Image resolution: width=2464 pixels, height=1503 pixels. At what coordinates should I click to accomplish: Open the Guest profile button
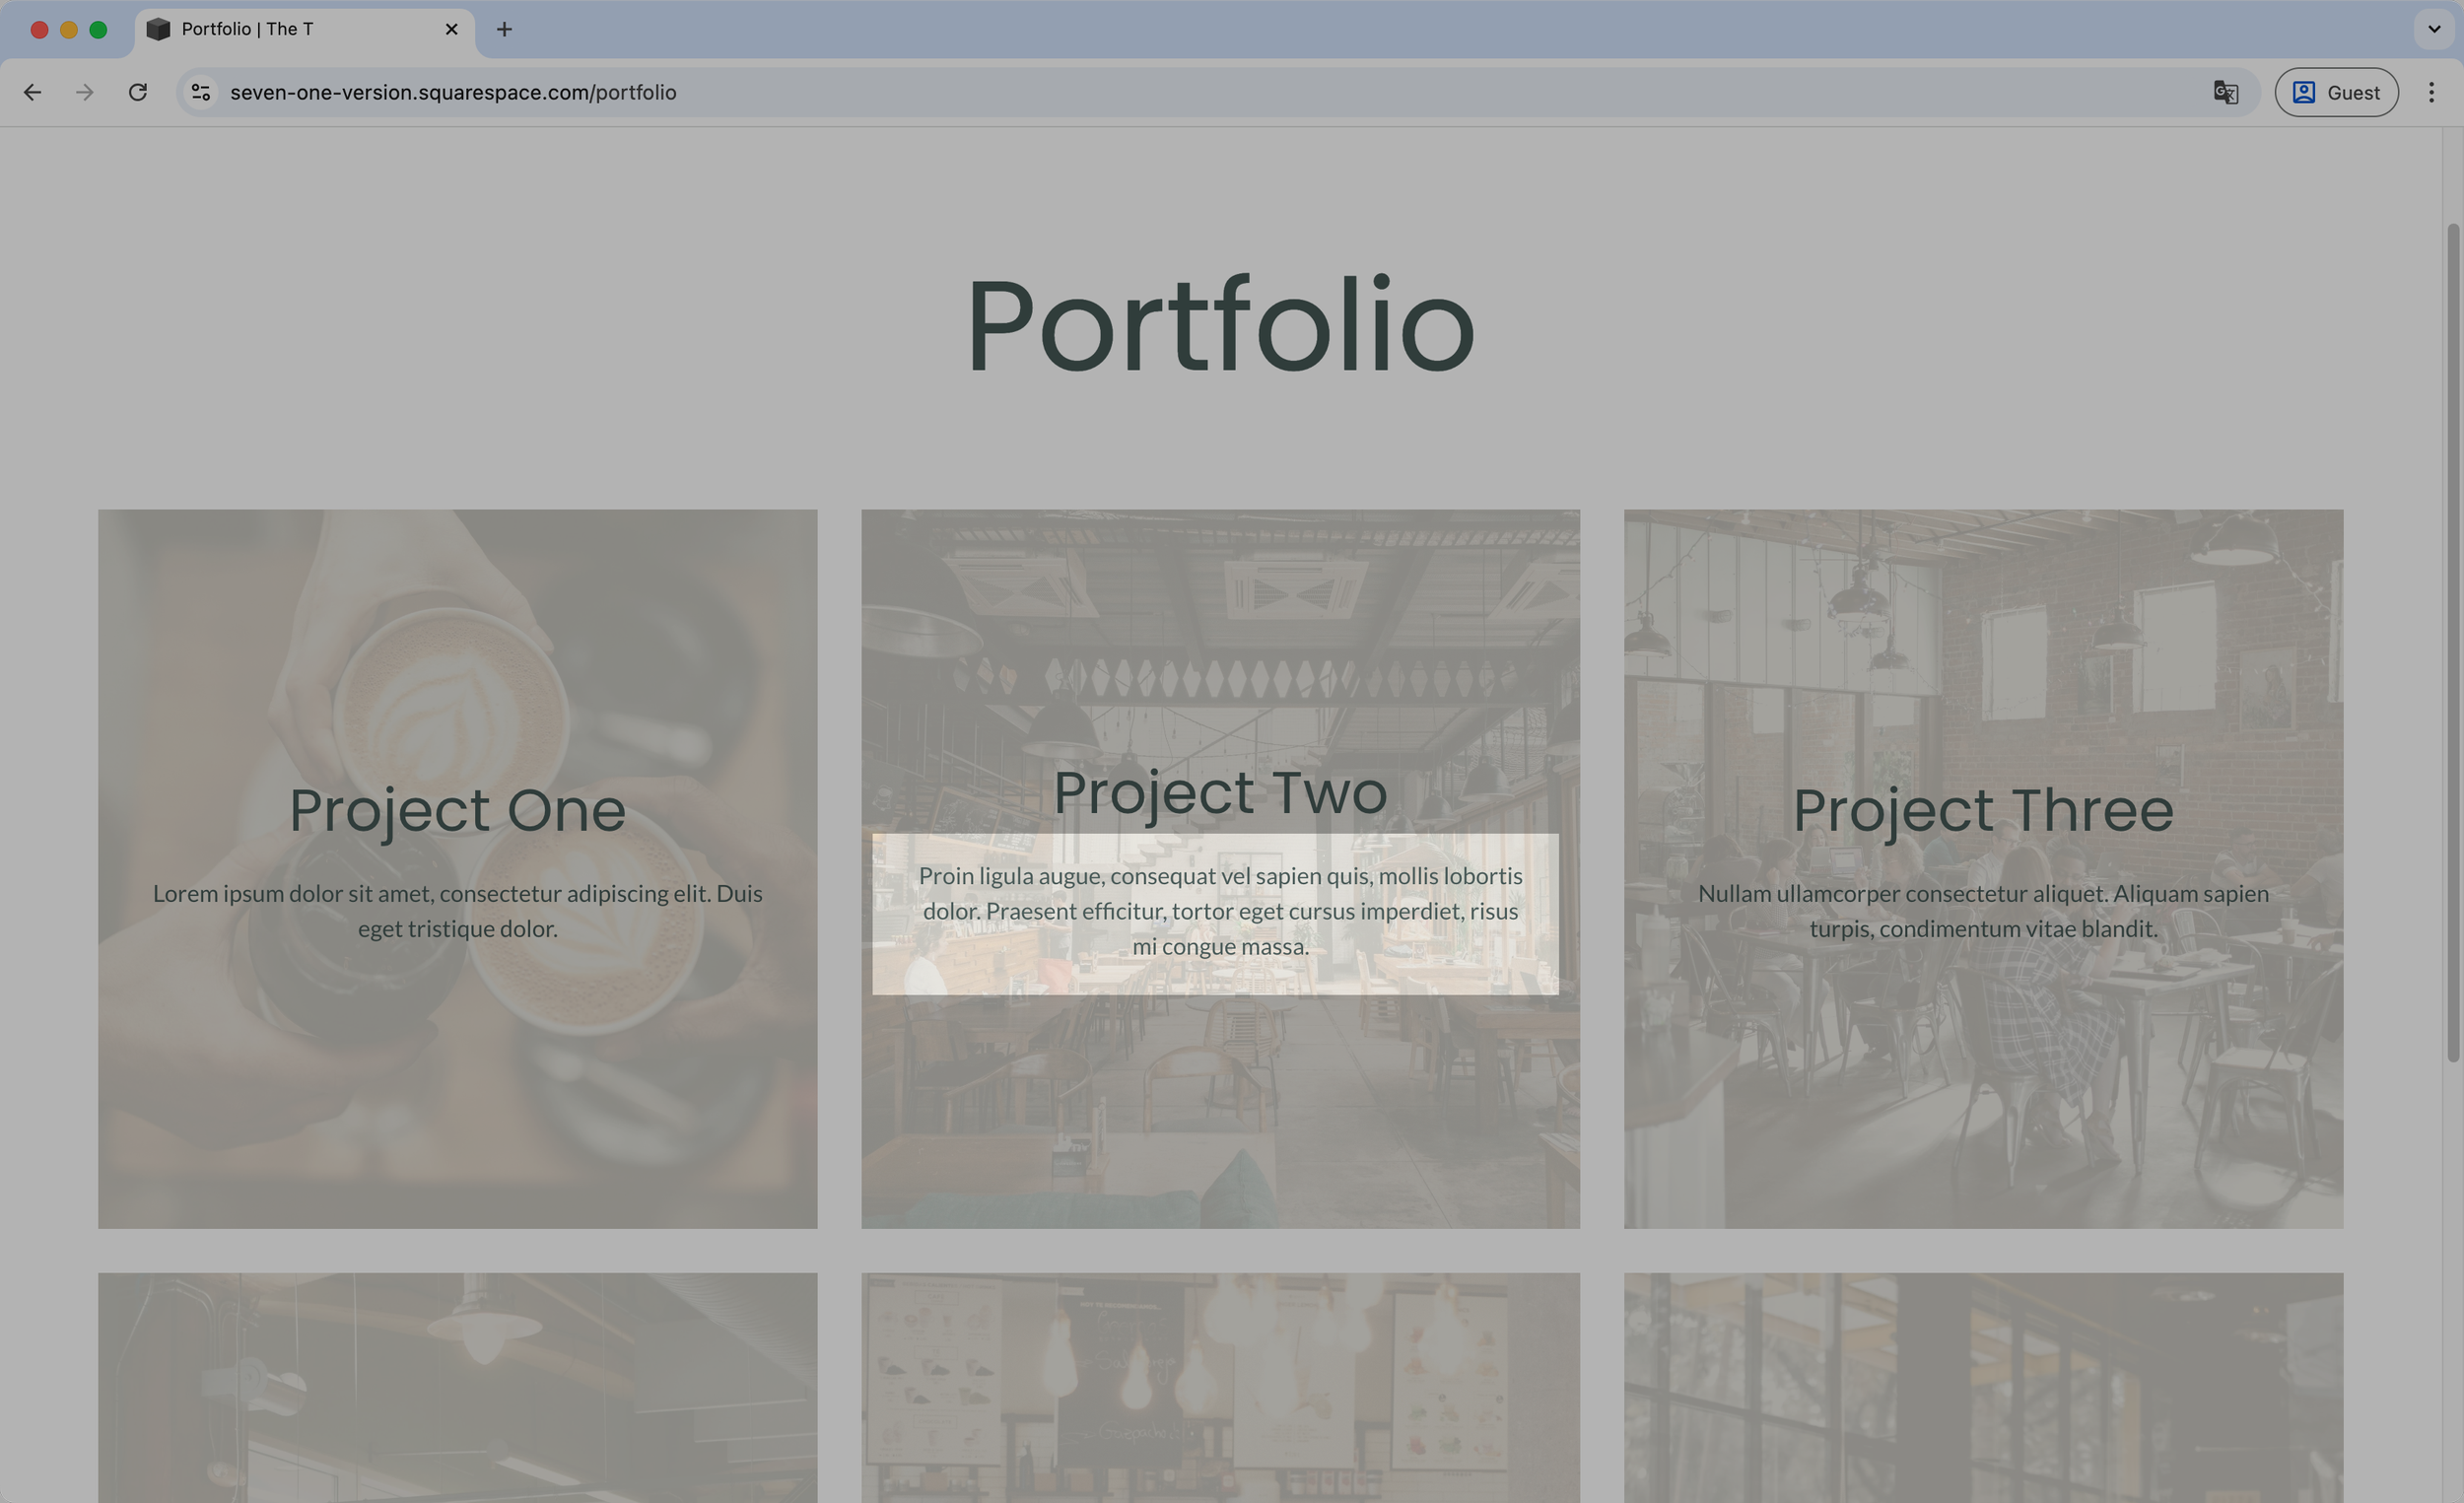(x=2335, y=92)
